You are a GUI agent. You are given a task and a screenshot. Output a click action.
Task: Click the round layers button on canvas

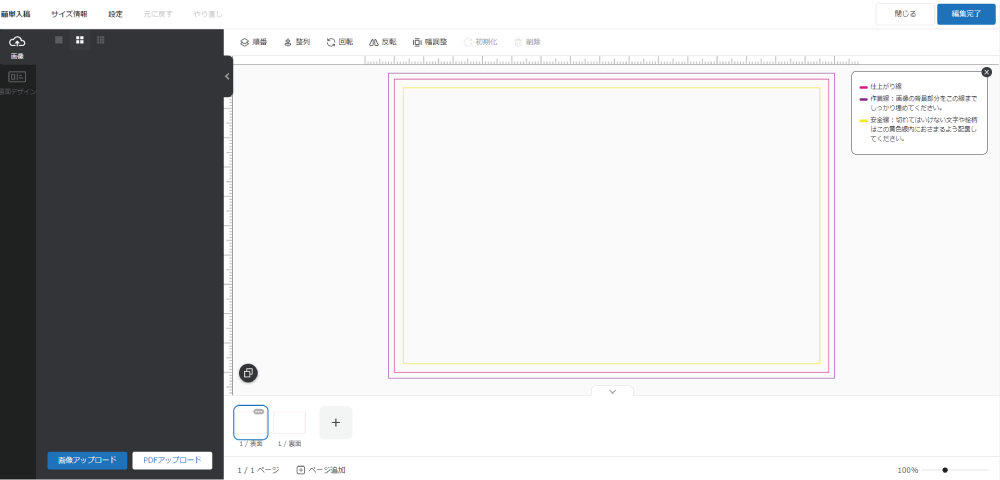click(x=248, y=373)
